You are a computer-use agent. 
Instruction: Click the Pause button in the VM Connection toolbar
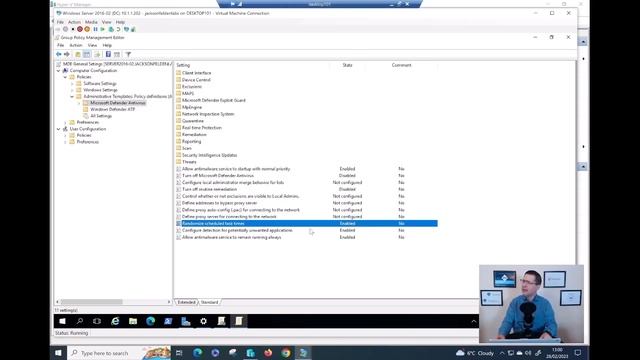(95, 29)
